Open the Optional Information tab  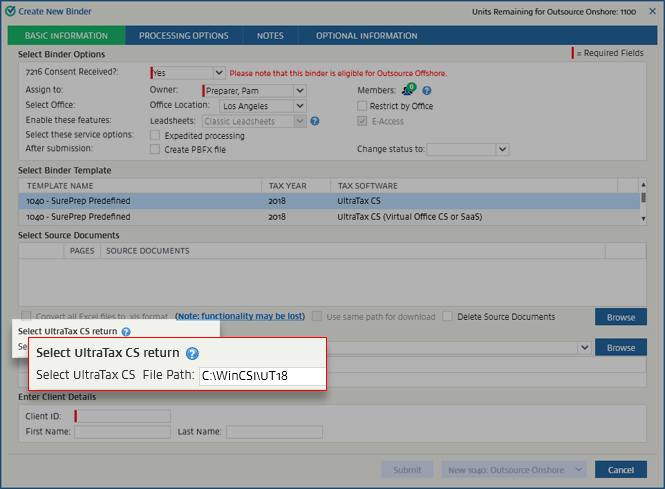tap(366, 36)
